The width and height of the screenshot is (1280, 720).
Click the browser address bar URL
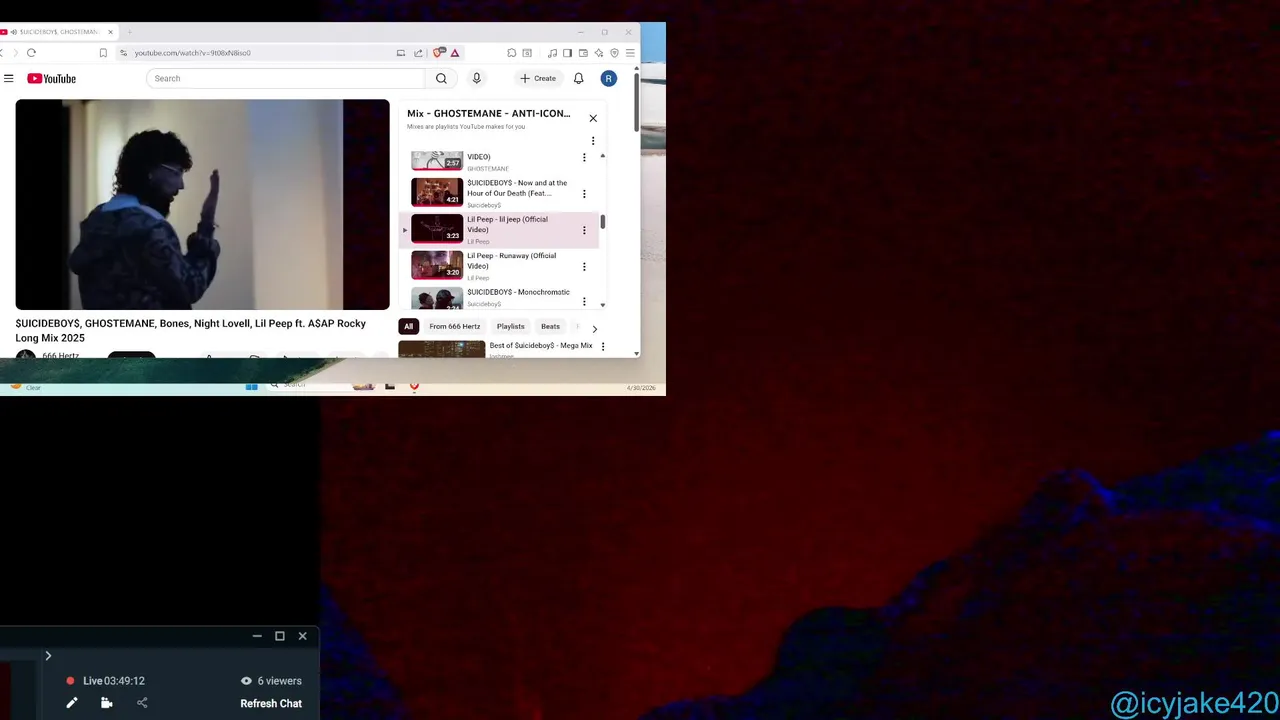(x=192, y=53)
